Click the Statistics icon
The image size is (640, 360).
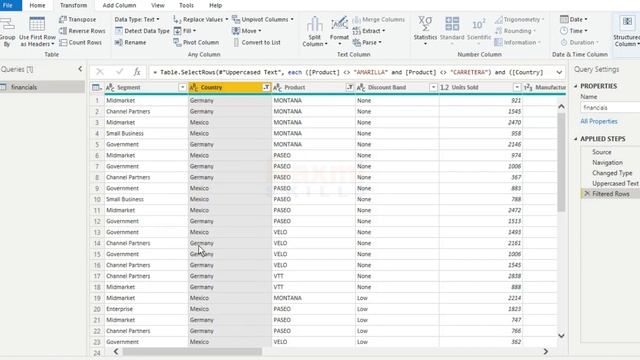coord(425,24)
